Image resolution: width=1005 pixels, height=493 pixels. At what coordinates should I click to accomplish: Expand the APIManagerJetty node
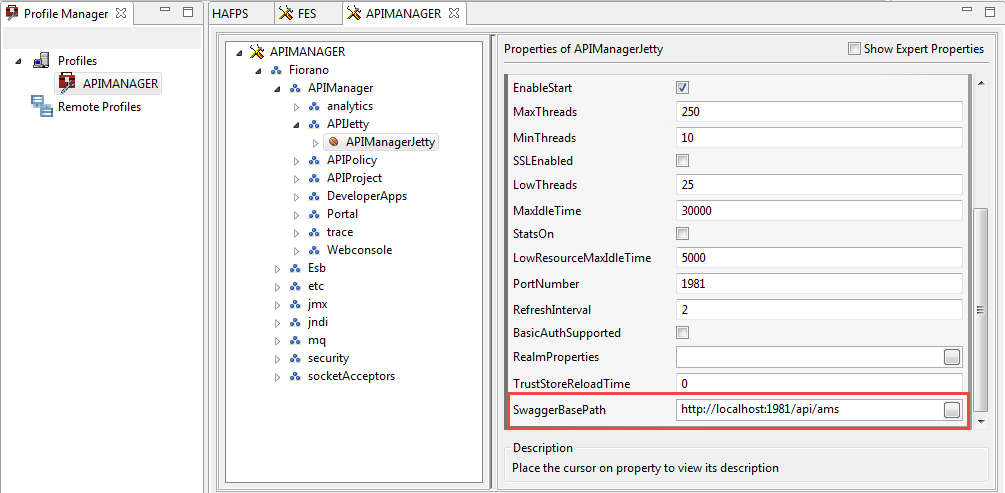315,142
